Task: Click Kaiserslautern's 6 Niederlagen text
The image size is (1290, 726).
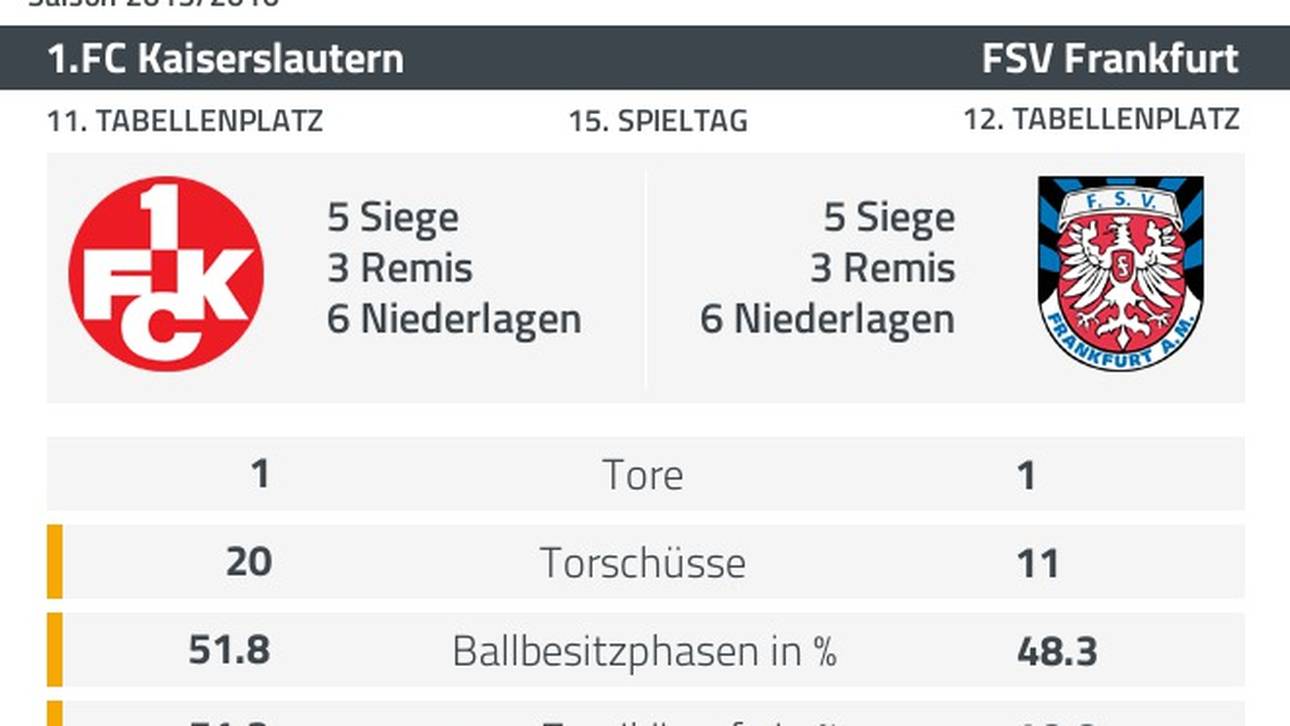Action: pyautogui.click(x=454, y=319)
